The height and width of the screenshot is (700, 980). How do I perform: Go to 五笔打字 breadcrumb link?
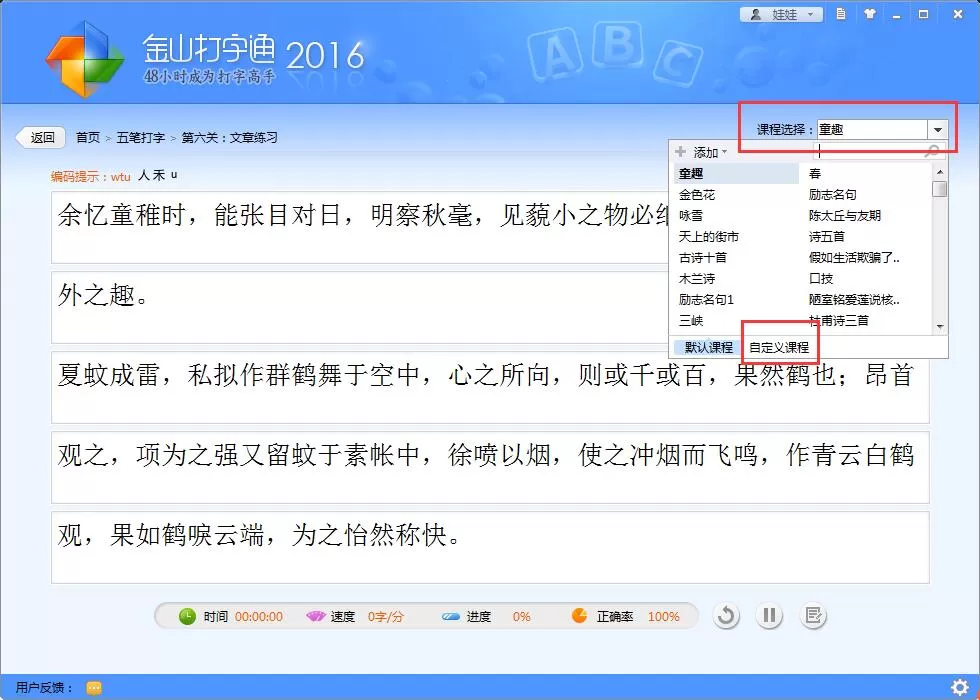click(141, 138)
